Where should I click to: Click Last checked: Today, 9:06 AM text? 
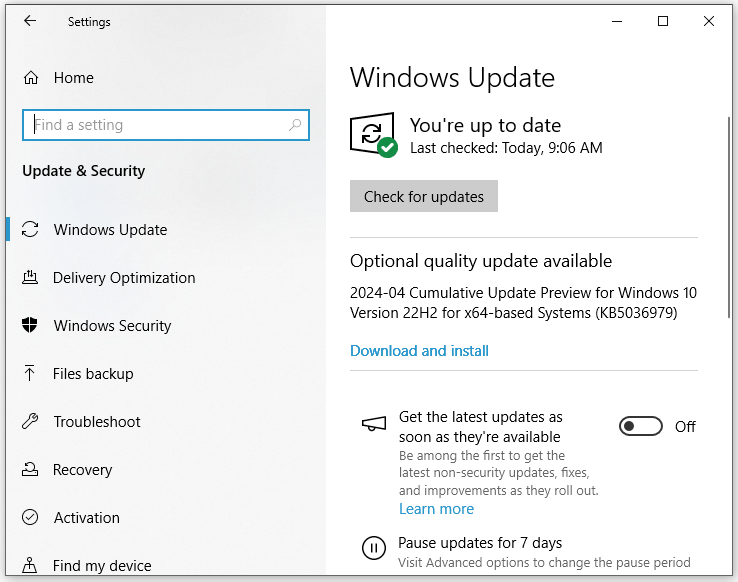(506, 148)
